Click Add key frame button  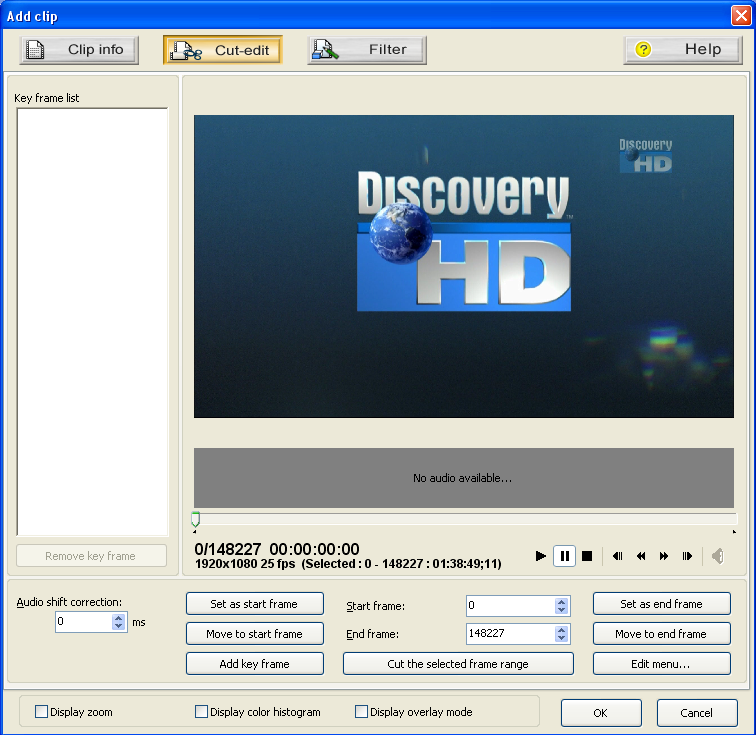255,664
